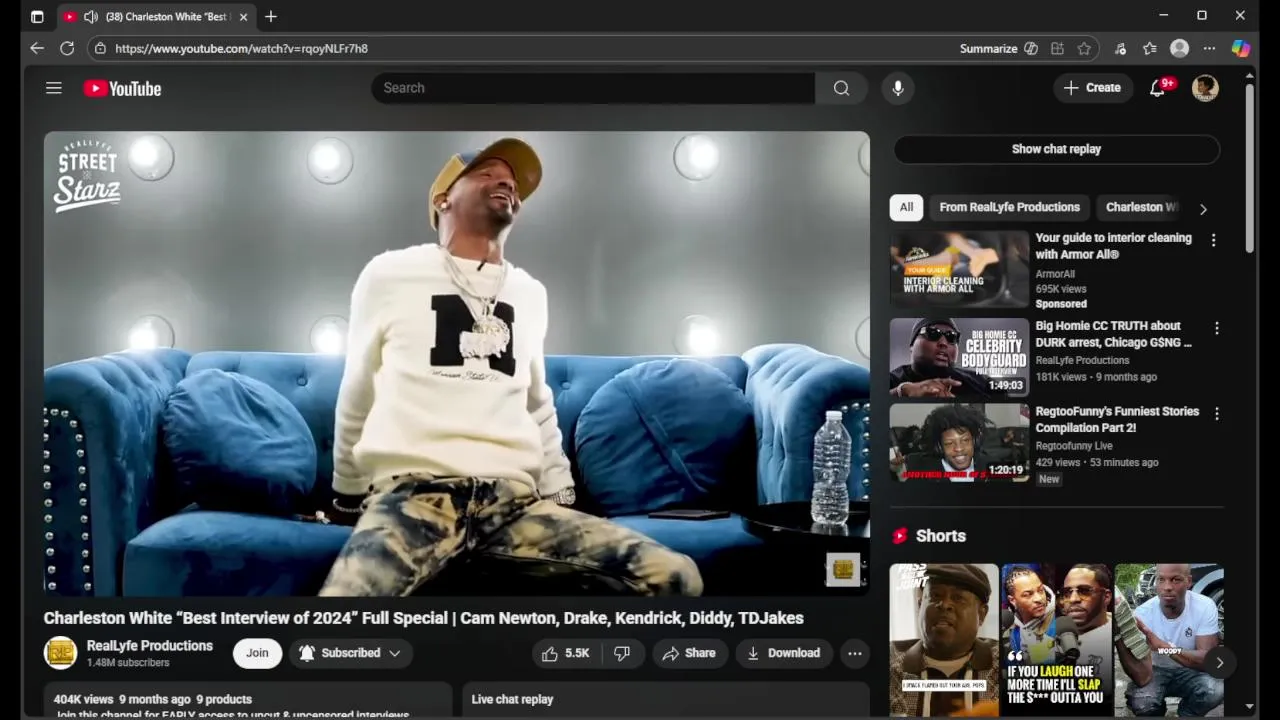Click the Create button
This screenshot has height=720, width=1280.
pos(1092,88)
